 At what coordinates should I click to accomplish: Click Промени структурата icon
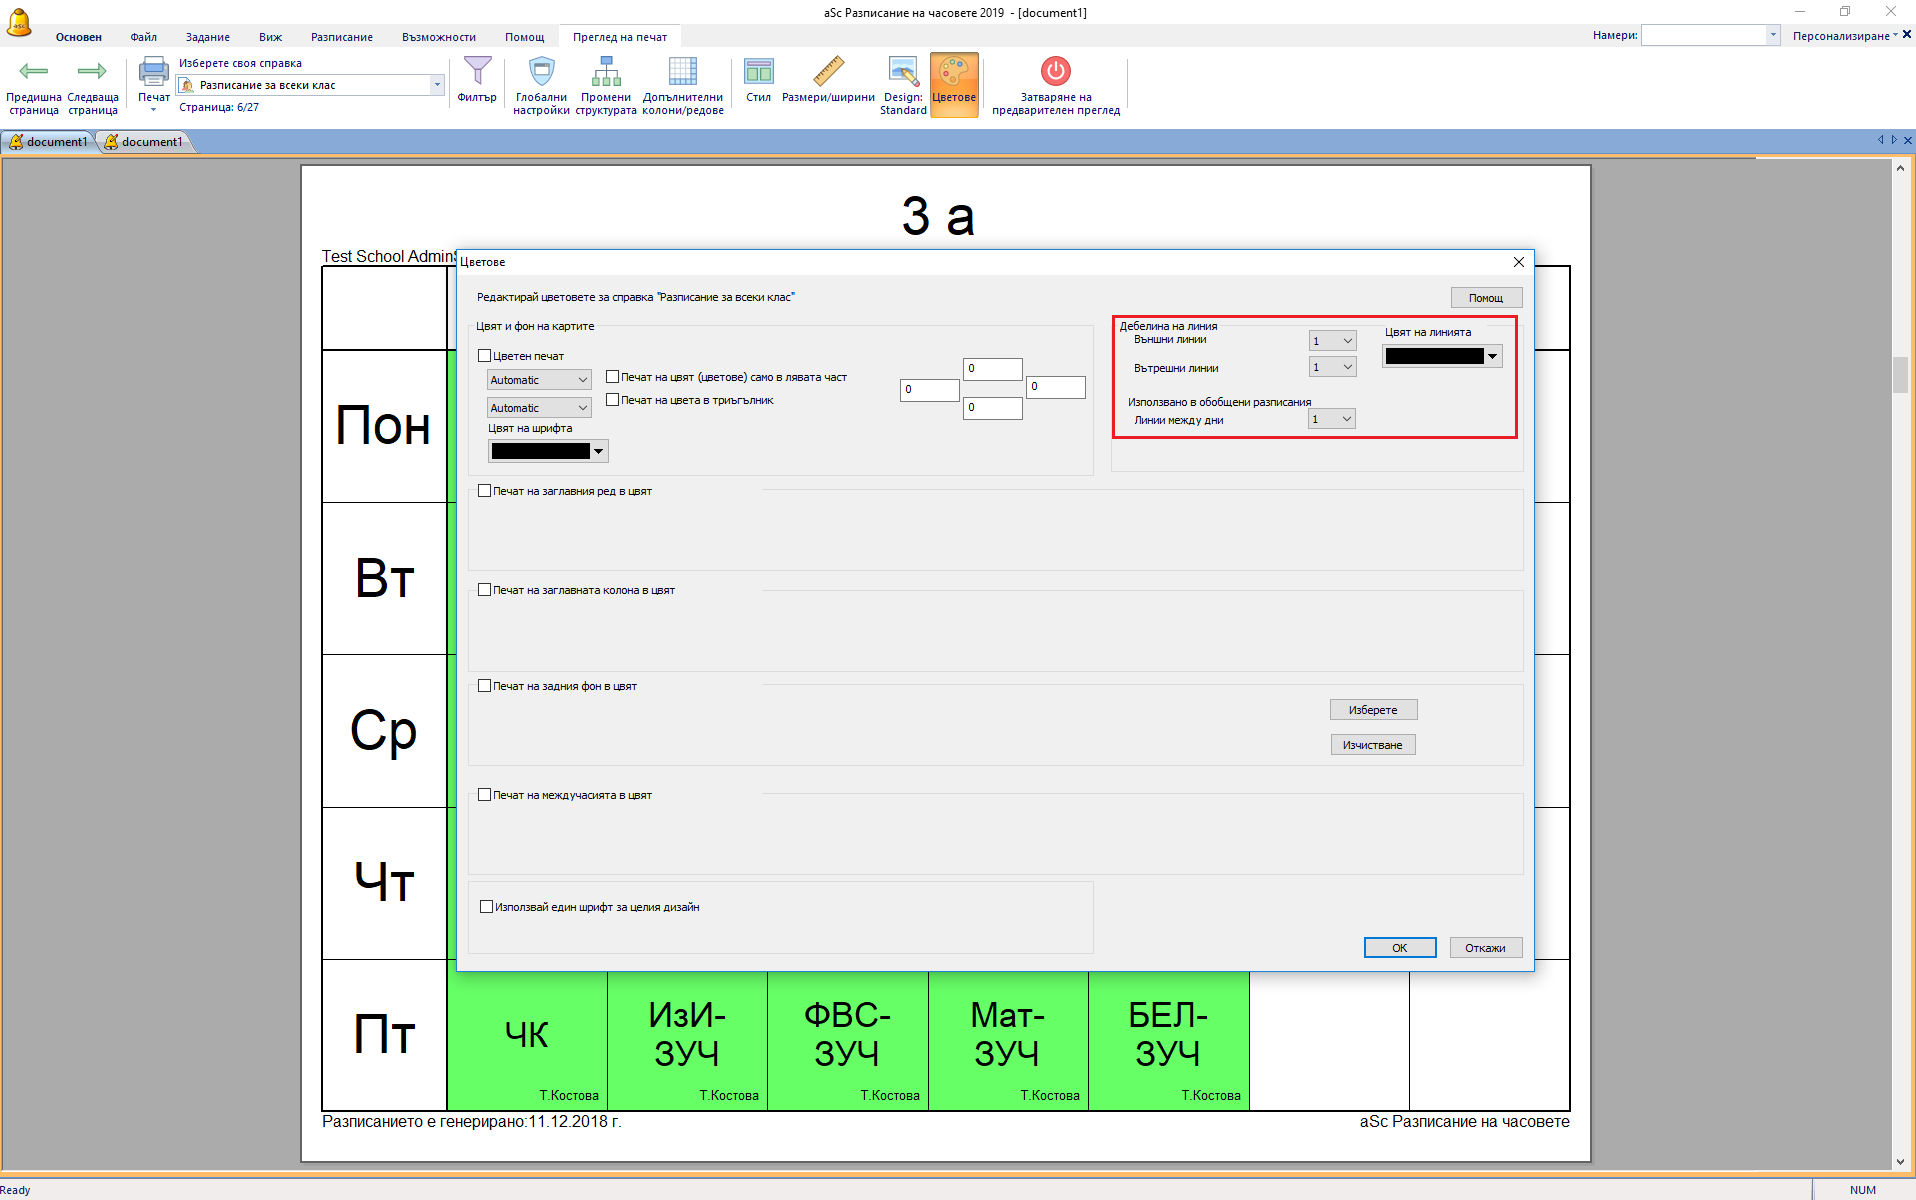606,72
